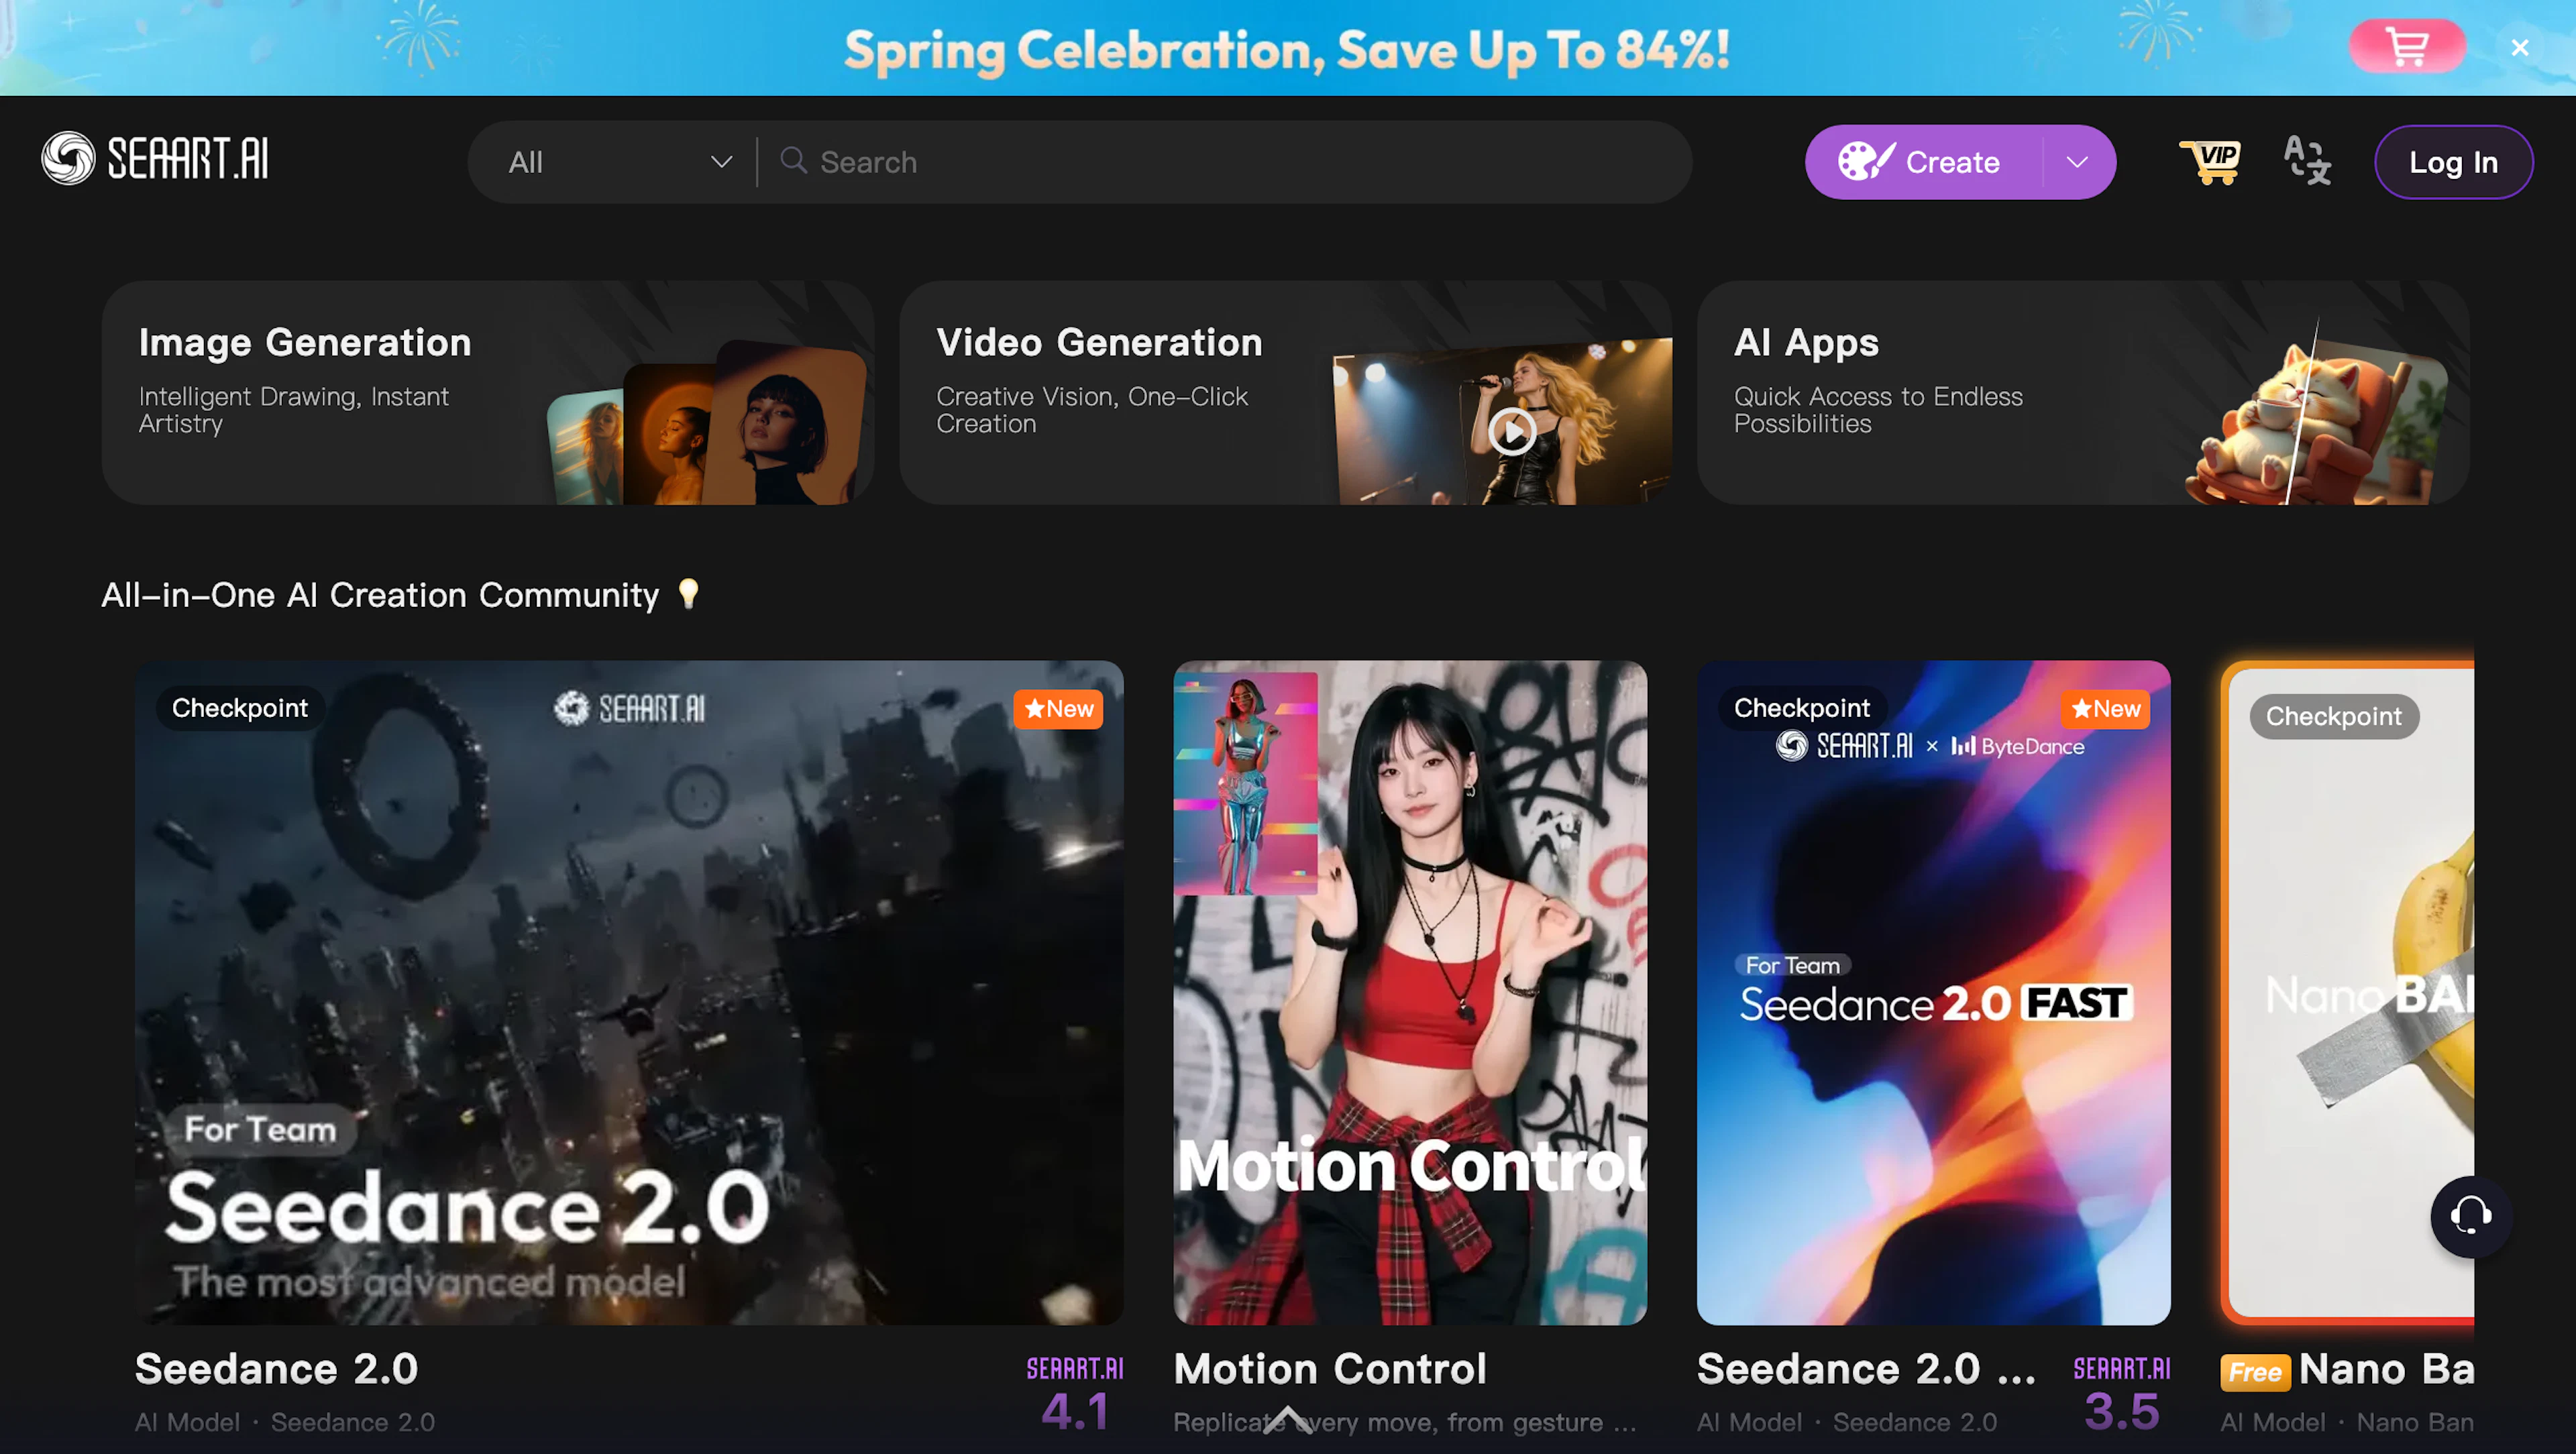Click the Checkpoint tag on the Nano Banana card
The height and width of the screenshot is (1454, 2576).
[x=2334, y=716]
